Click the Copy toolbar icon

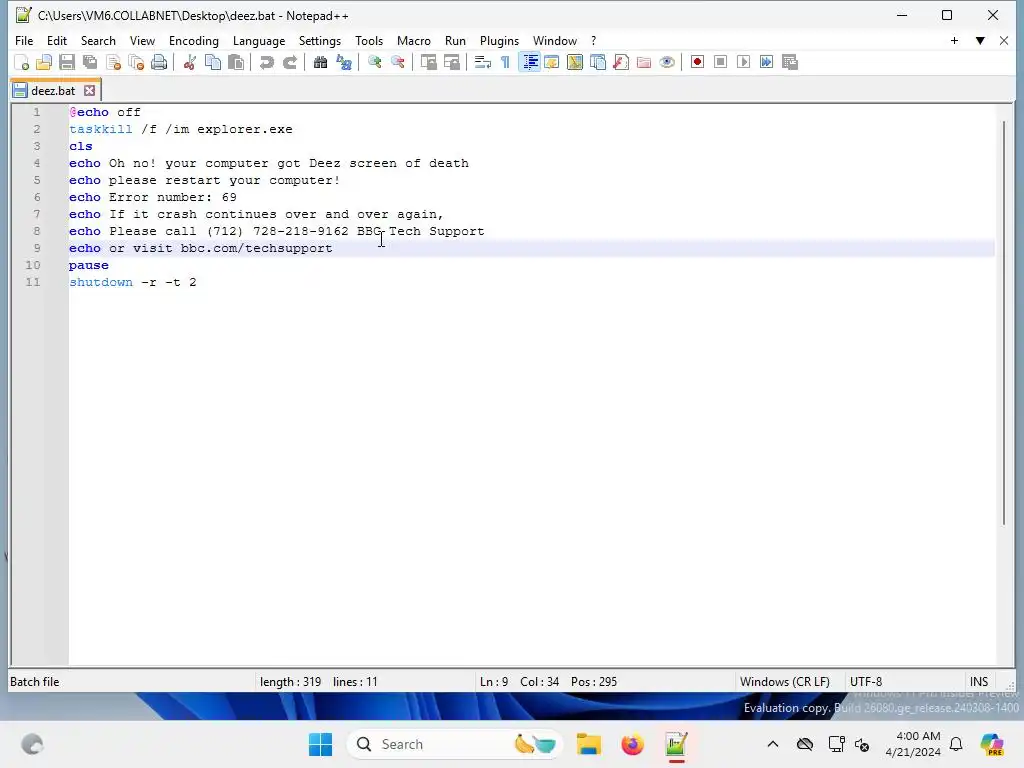tap(213, 62)
